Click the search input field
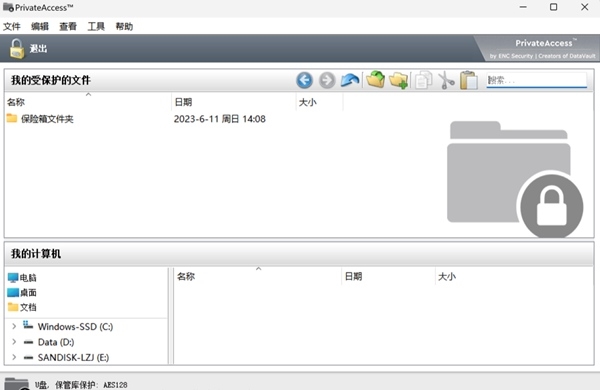Screen dimensions: 600x390 [x=536, y=80]
